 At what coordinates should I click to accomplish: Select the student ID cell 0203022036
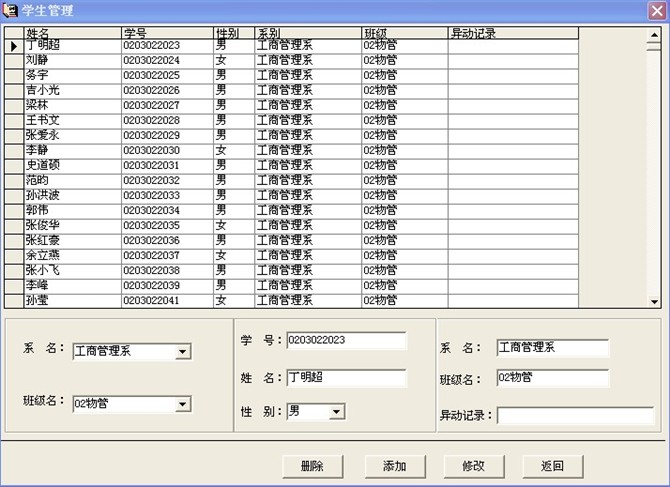168,241
